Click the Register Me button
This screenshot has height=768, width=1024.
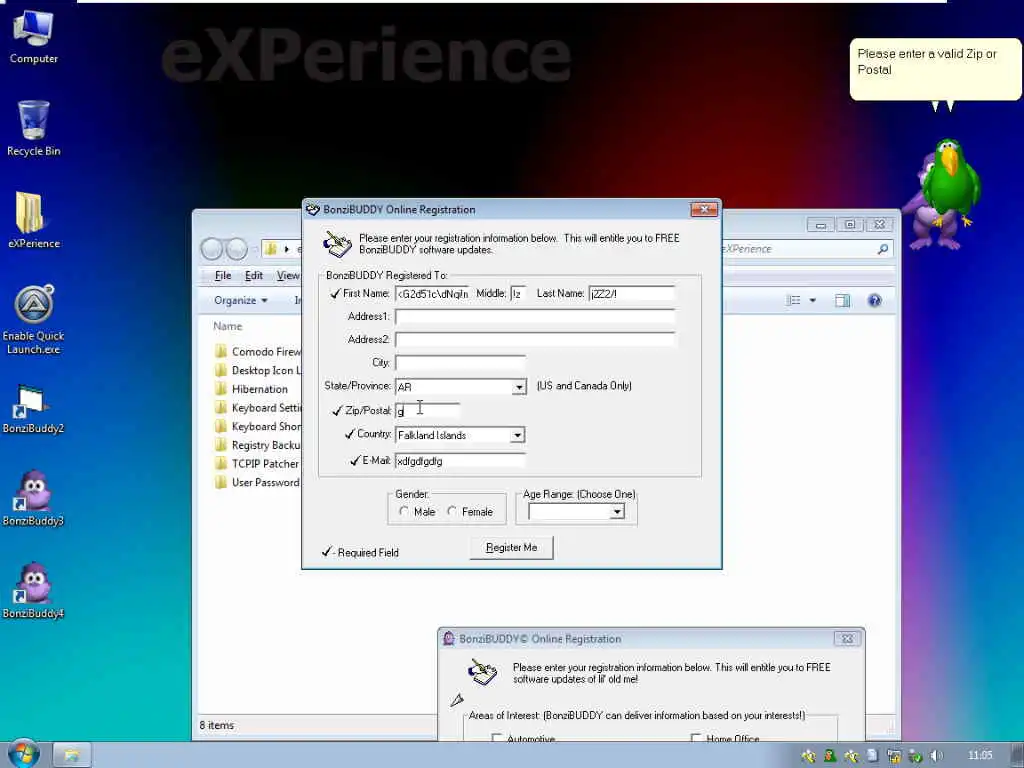tap(511, 547)
